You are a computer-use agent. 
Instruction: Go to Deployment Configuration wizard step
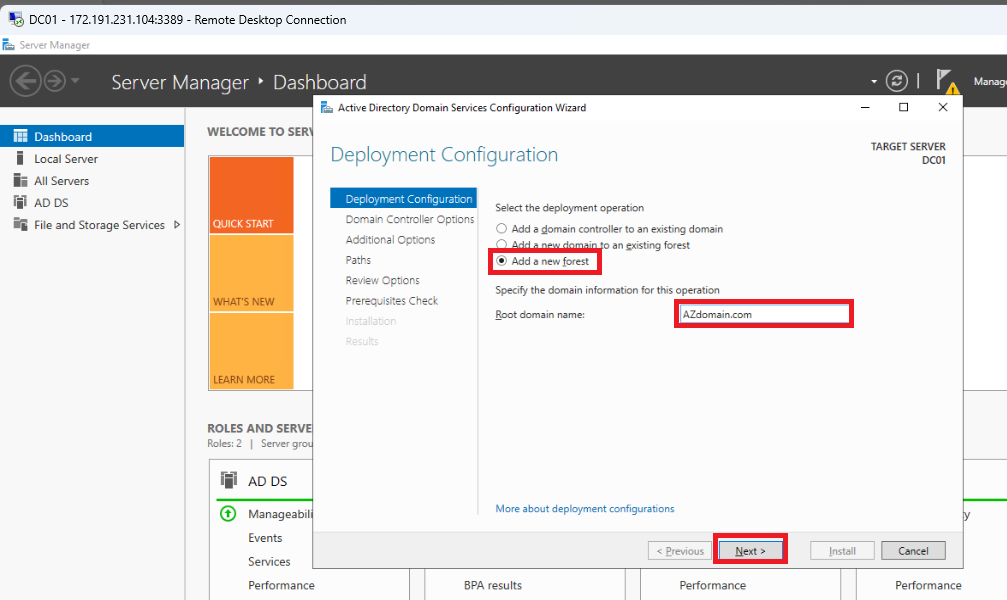(403, 199)
